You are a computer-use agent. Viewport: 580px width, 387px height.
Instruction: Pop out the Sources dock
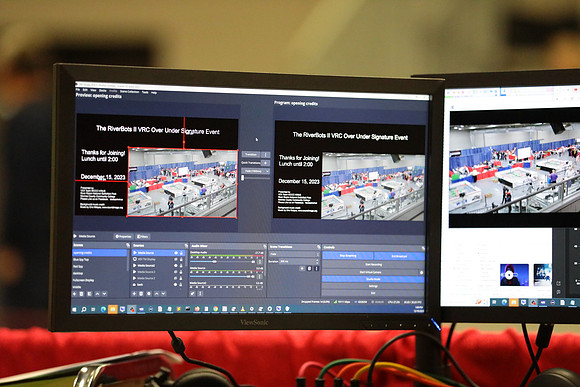pyautogui.click(x=186, y=246)
